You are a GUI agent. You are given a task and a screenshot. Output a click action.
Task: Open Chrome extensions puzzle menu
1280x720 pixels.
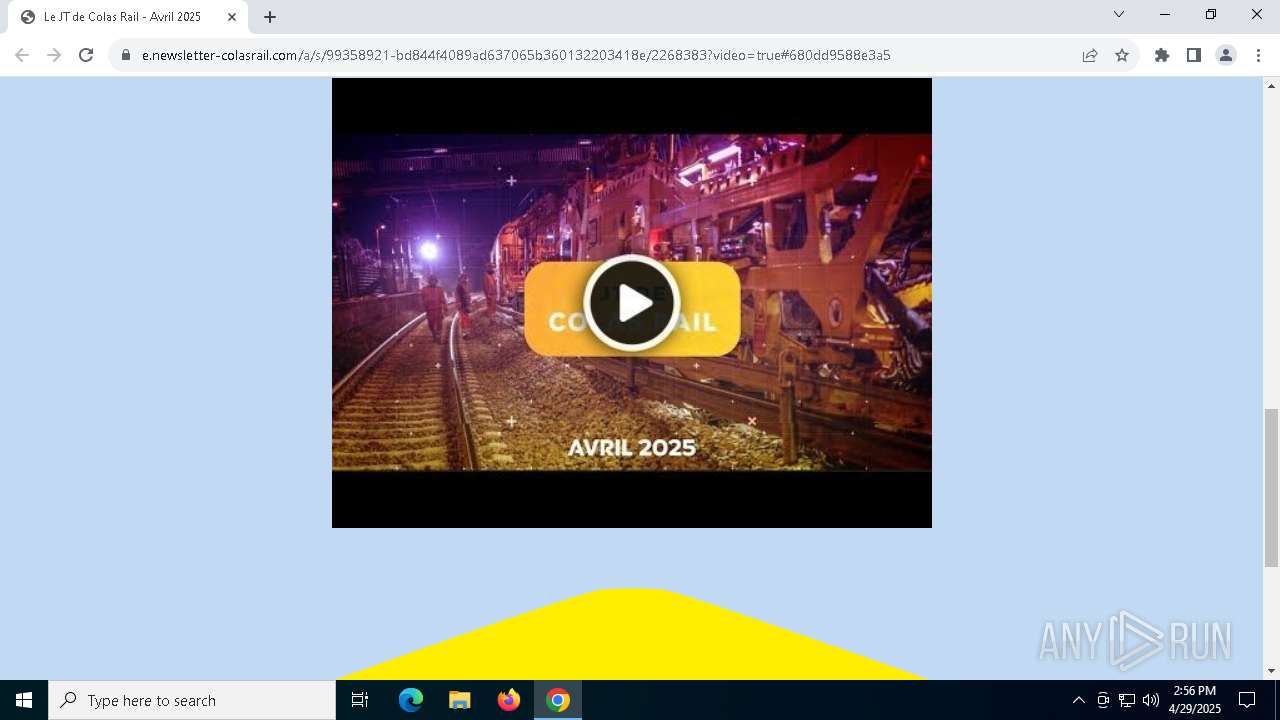coord(1162,55)
